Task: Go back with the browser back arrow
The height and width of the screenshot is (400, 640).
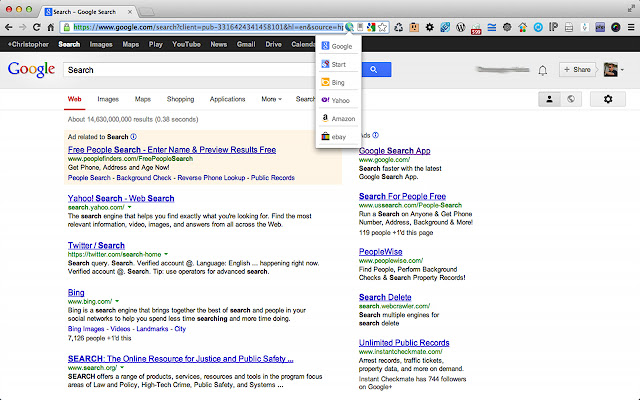Action: click(x=9, y=27)
